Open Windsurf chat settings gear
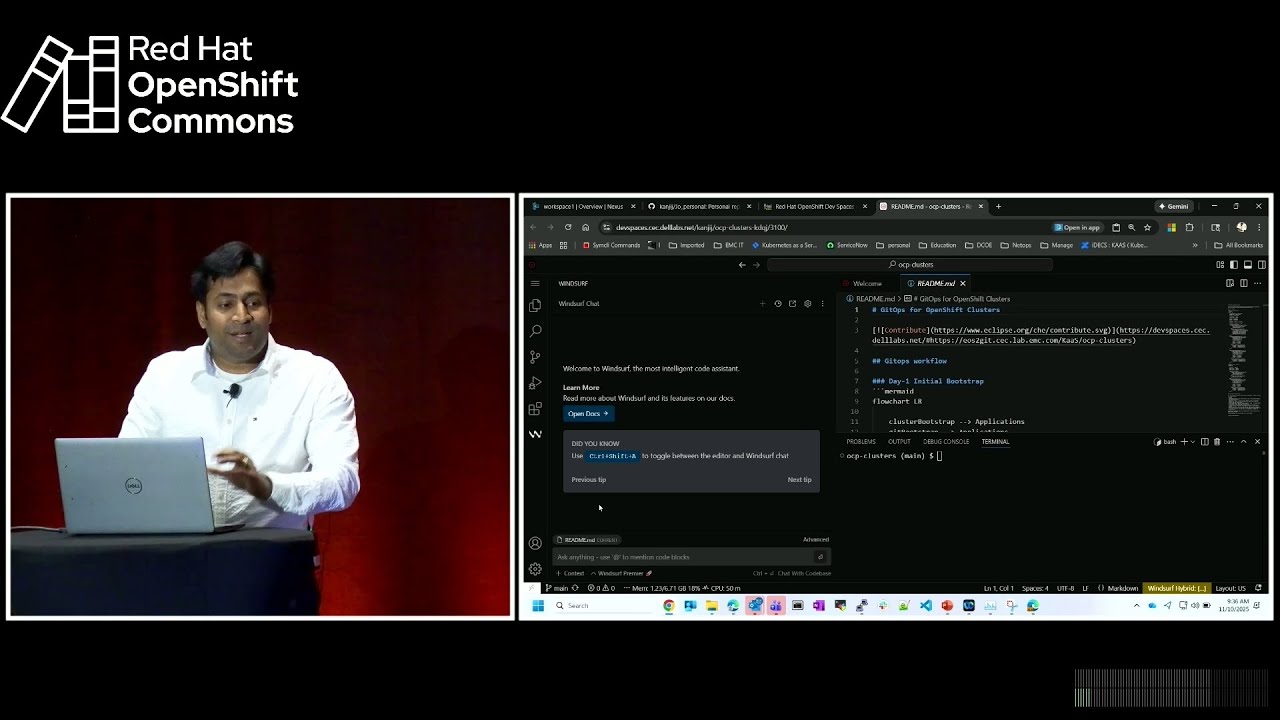 (807, 303)
